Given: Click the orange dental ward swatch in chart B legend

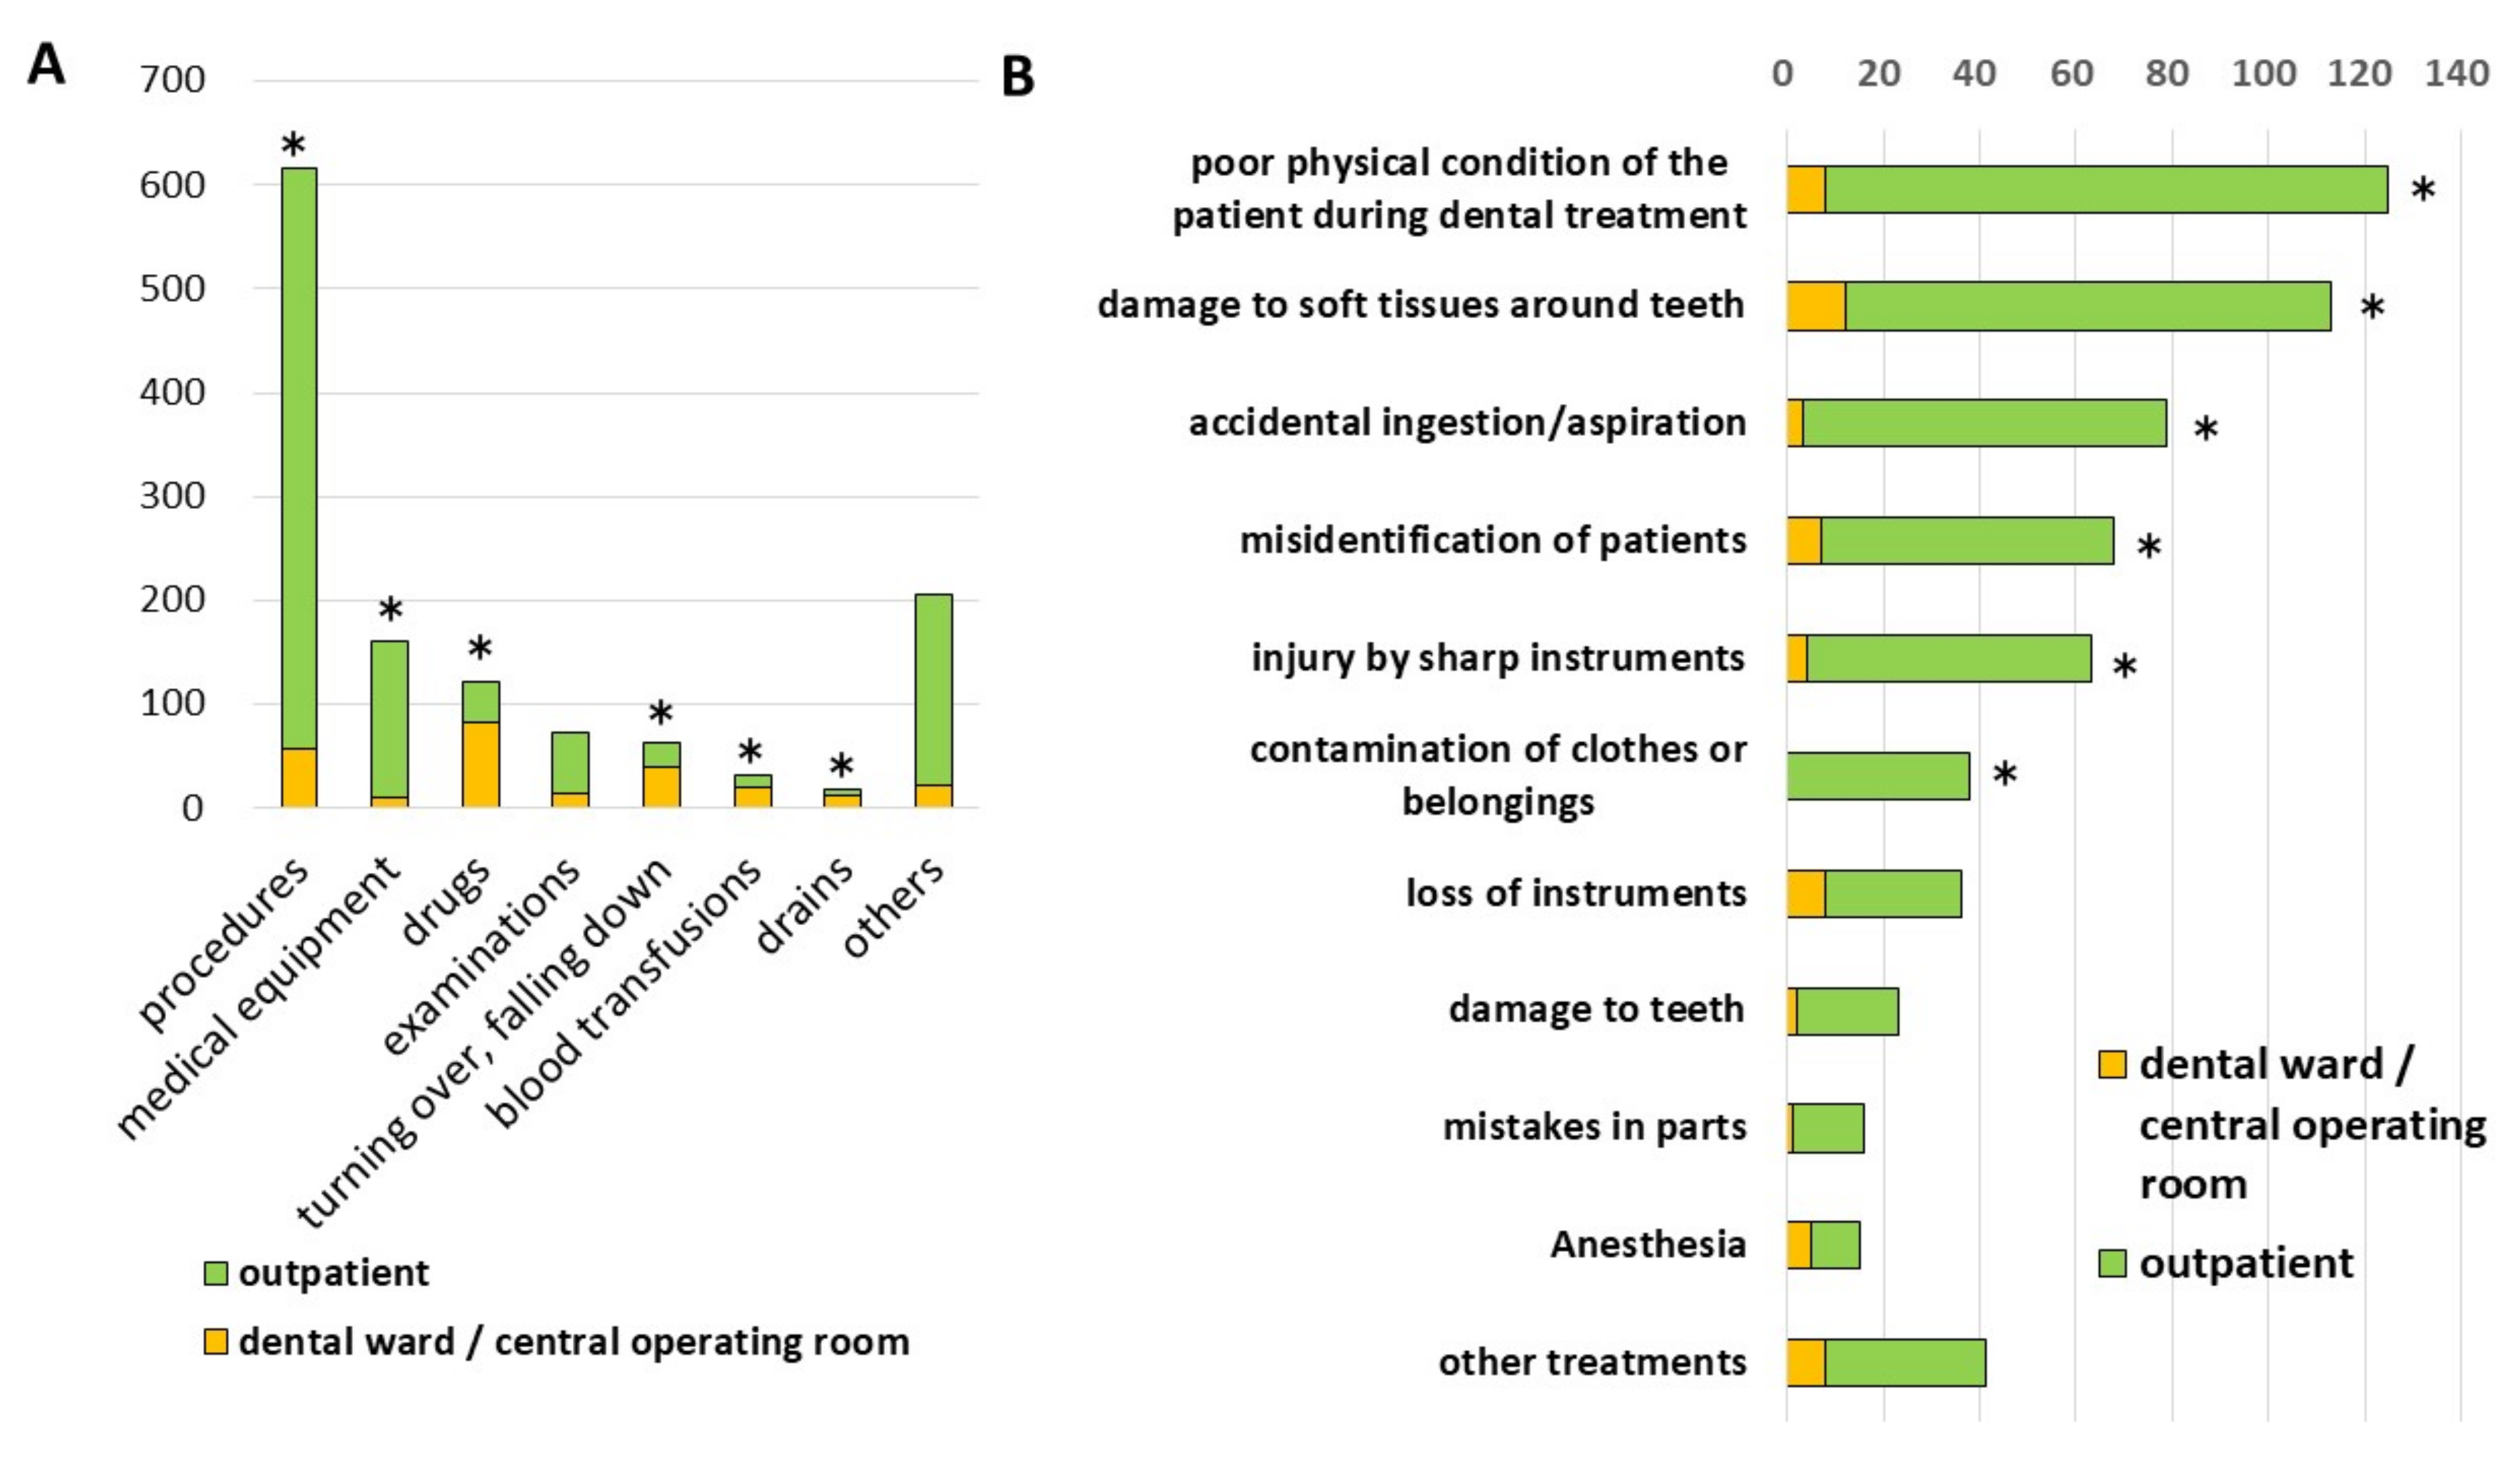Looking at the screenshot, I should (x=2111, y=1064).
